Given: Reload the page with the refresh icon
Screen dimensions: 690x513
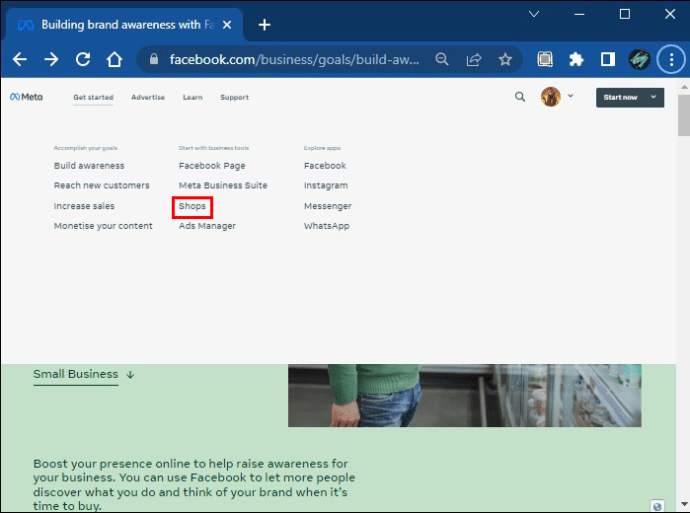Looking at the screenshot, I should (83, 59).
